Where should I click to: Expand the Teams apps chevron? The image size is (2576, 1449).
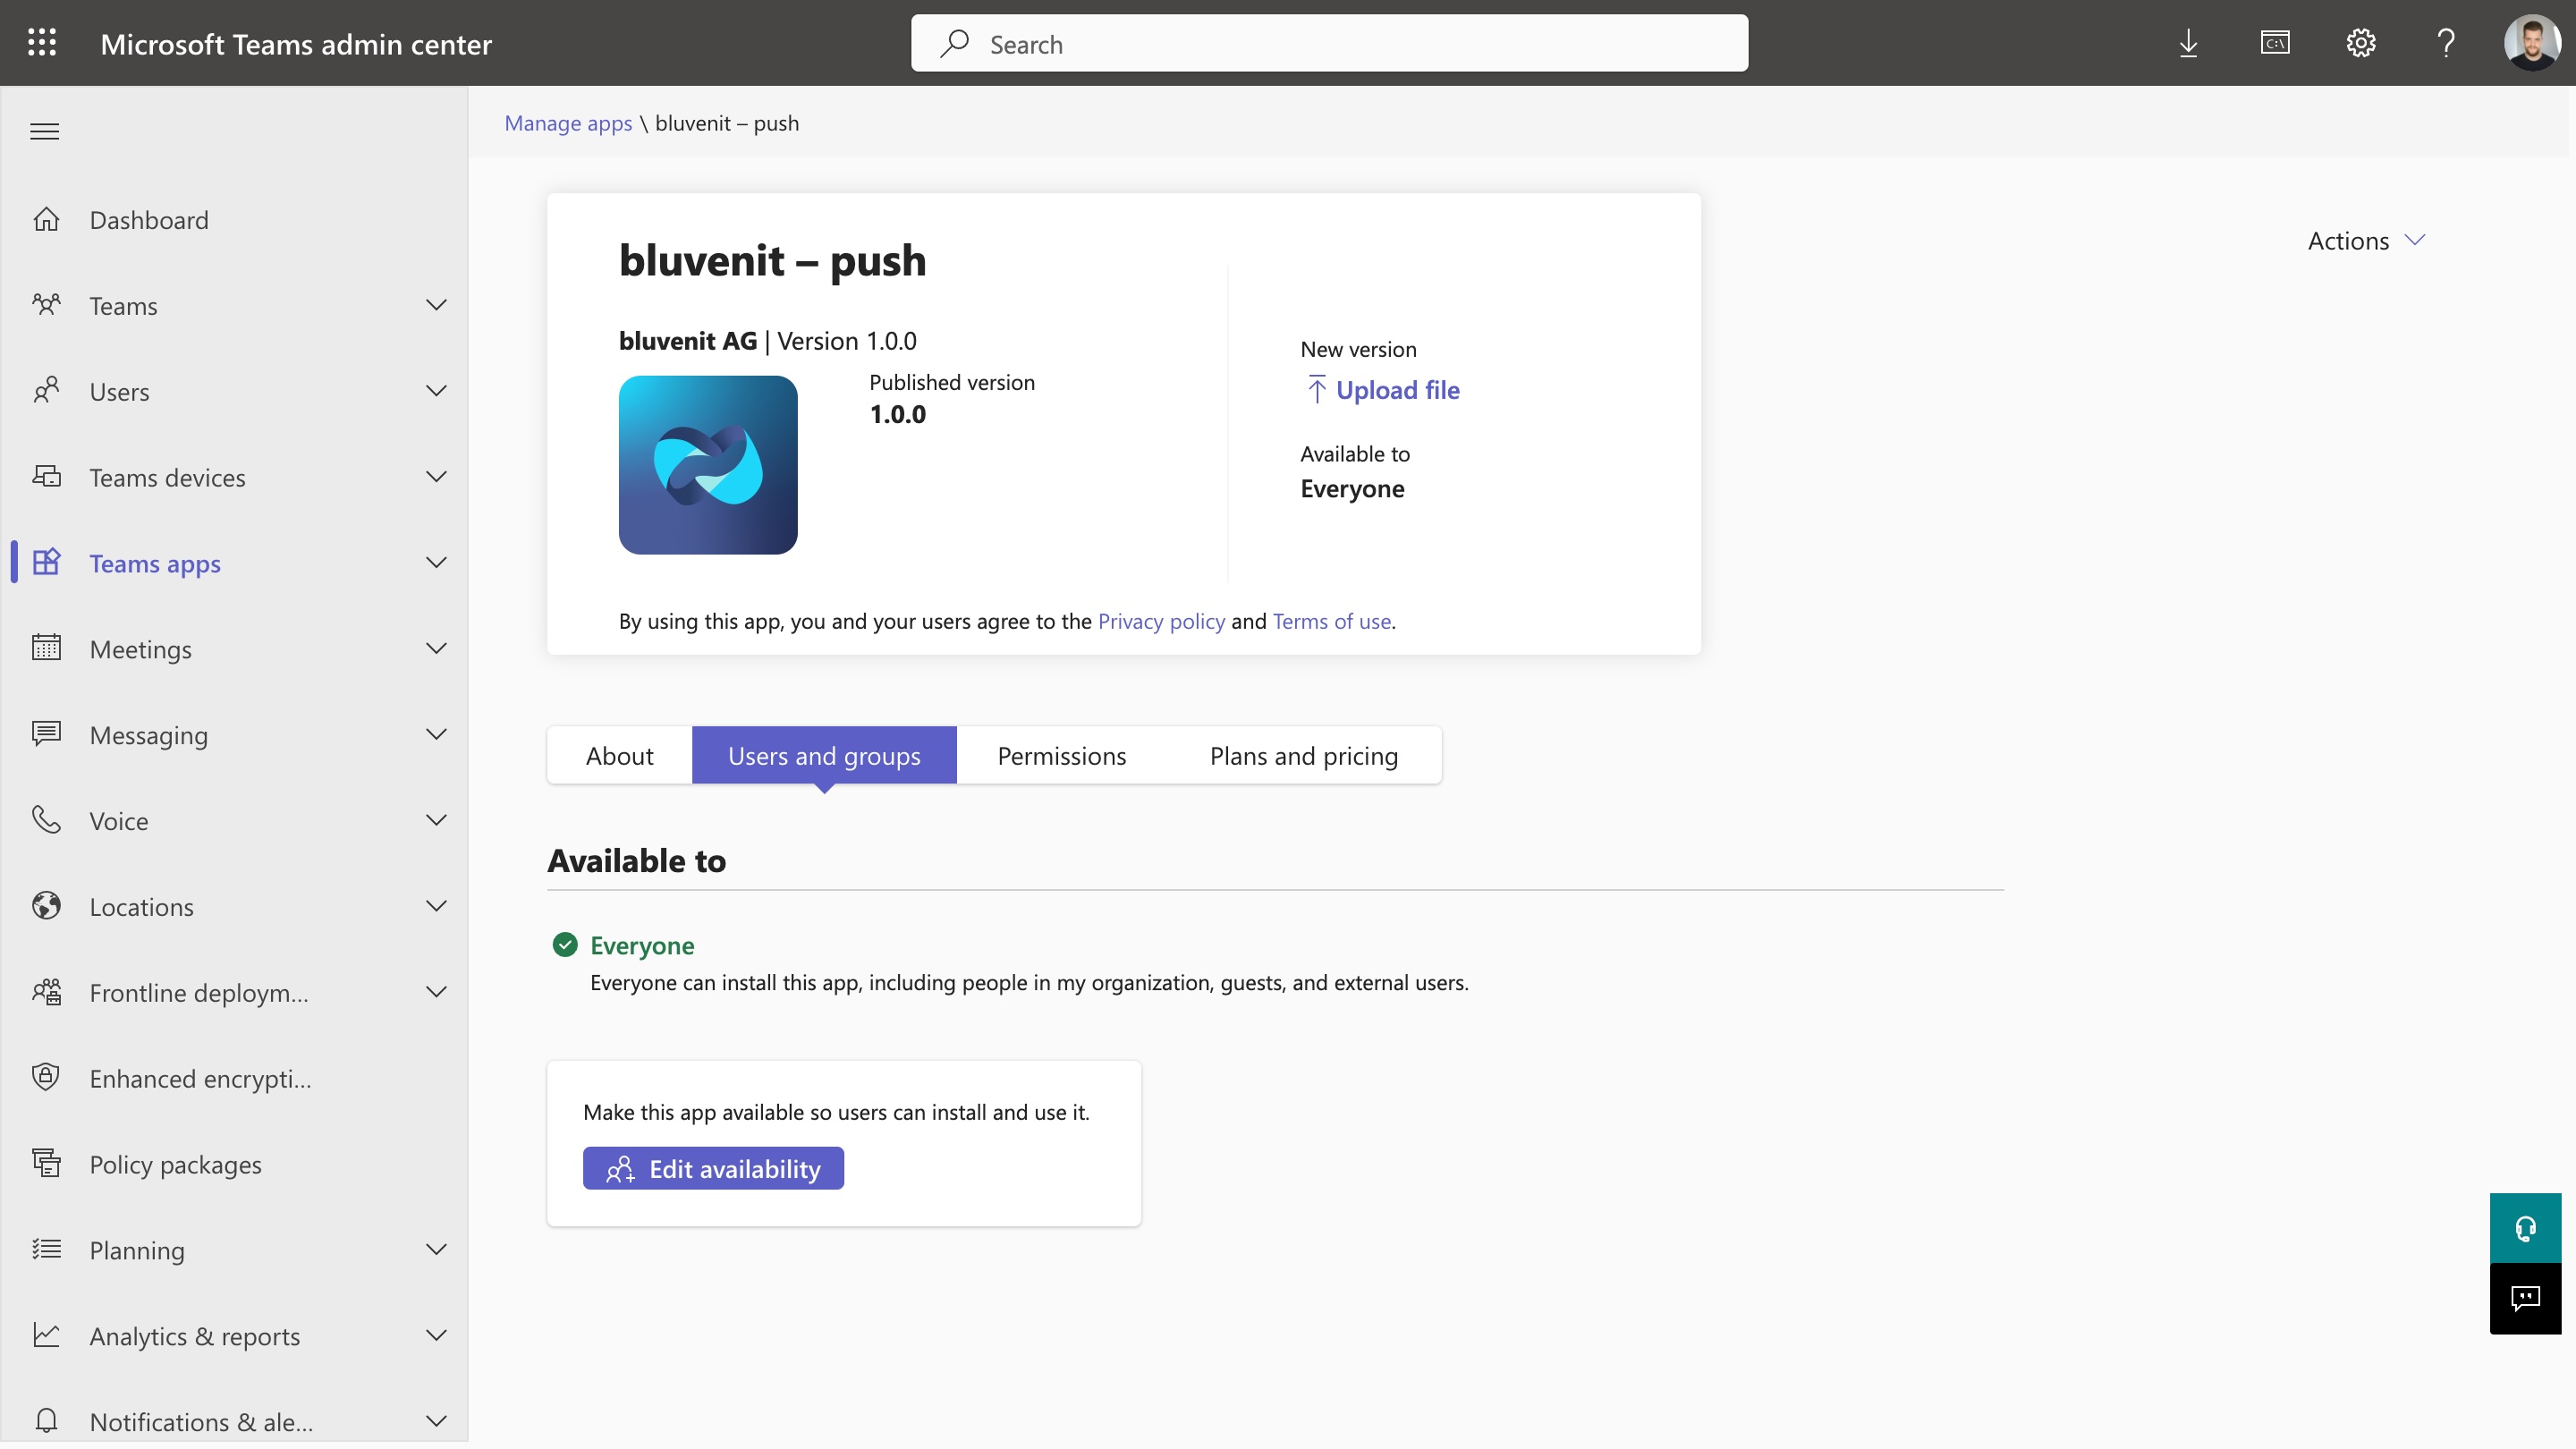(436, 563)
